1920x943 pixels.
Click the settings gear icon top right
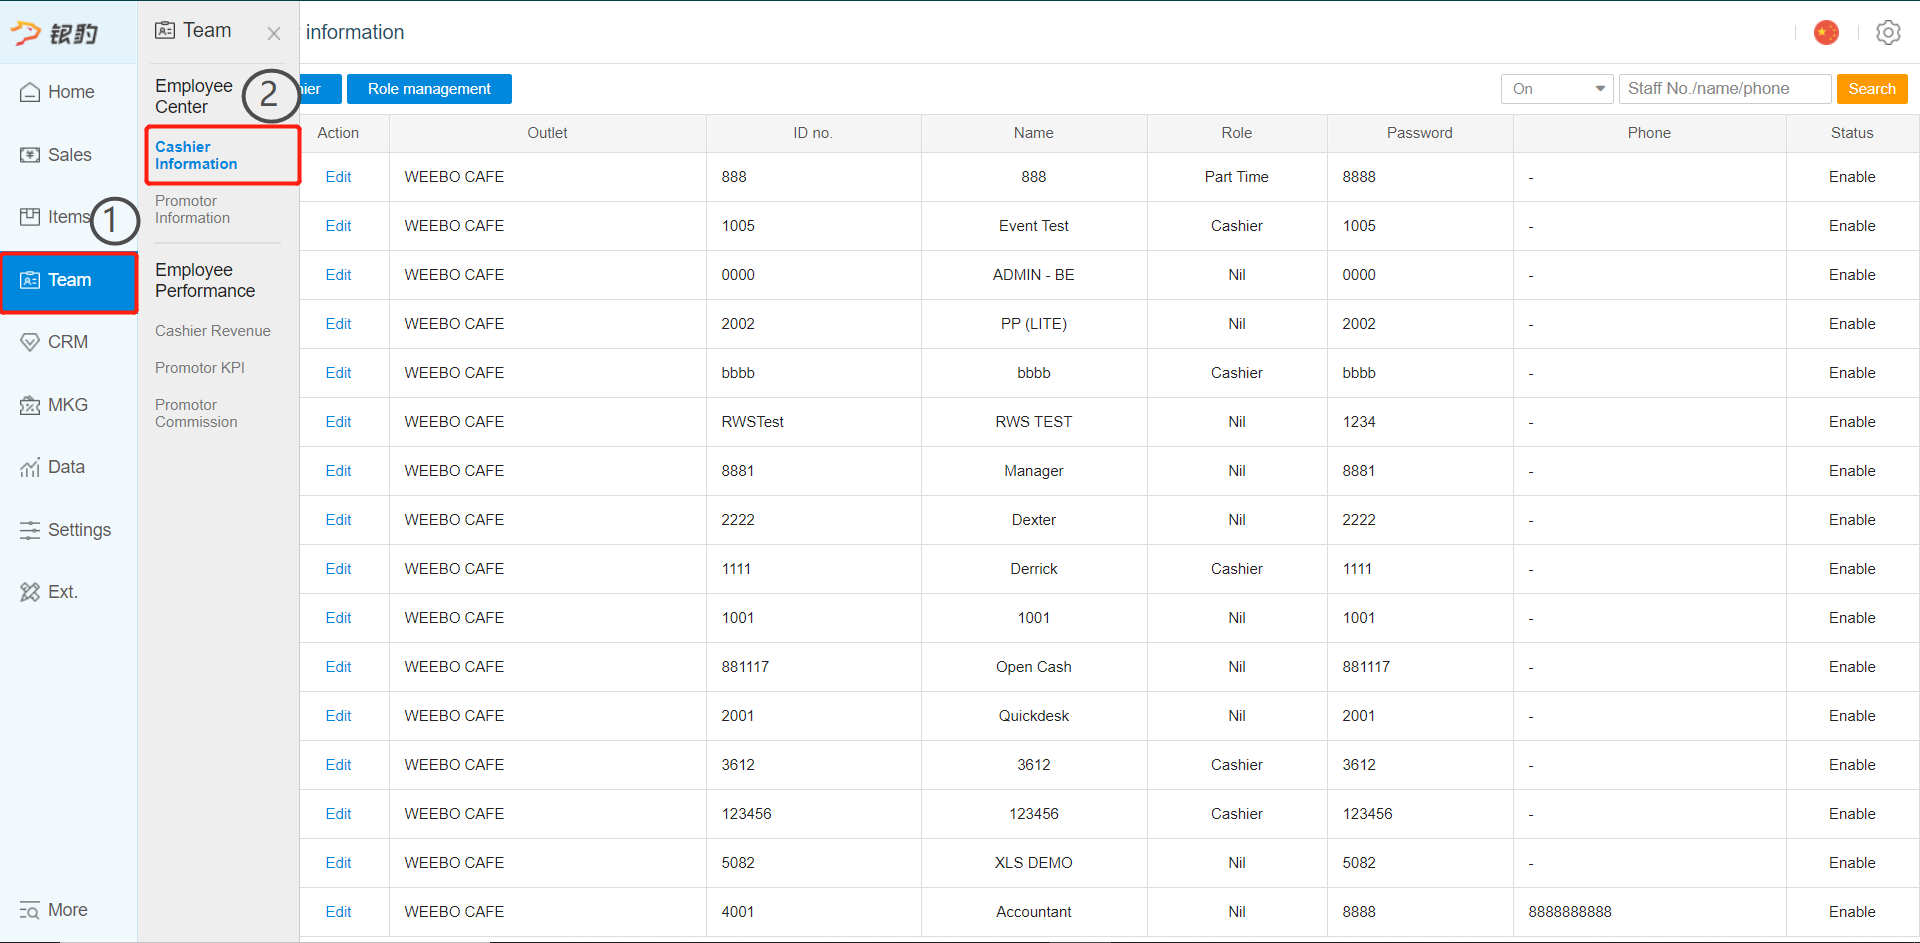tap(1888, 32)
